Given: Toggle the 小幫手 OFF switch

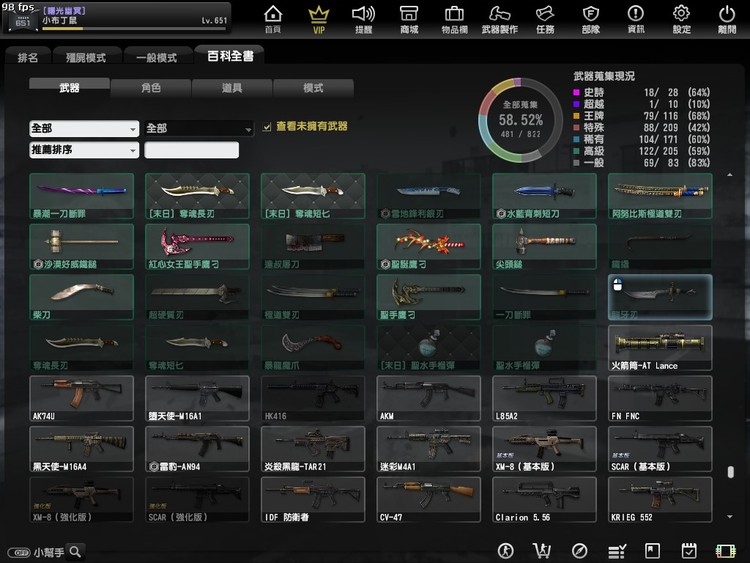Looking at the screenshot, I should 19,552.
